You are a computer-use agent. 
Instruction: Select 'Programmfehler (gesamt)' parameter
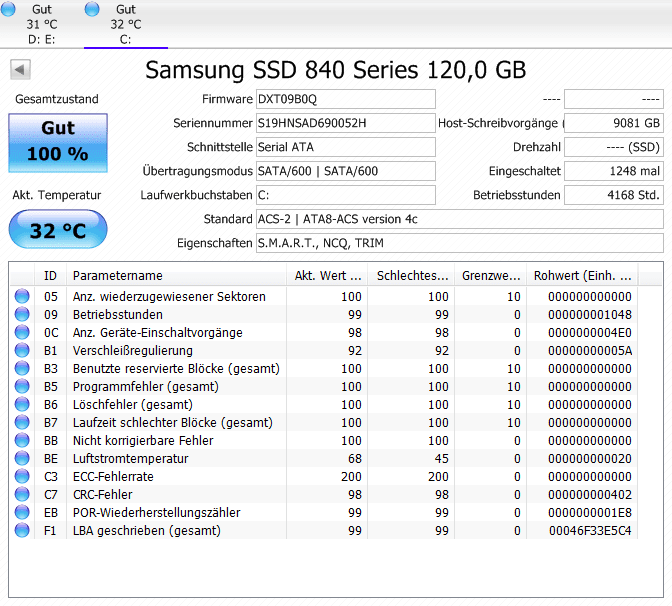[146, 387]
